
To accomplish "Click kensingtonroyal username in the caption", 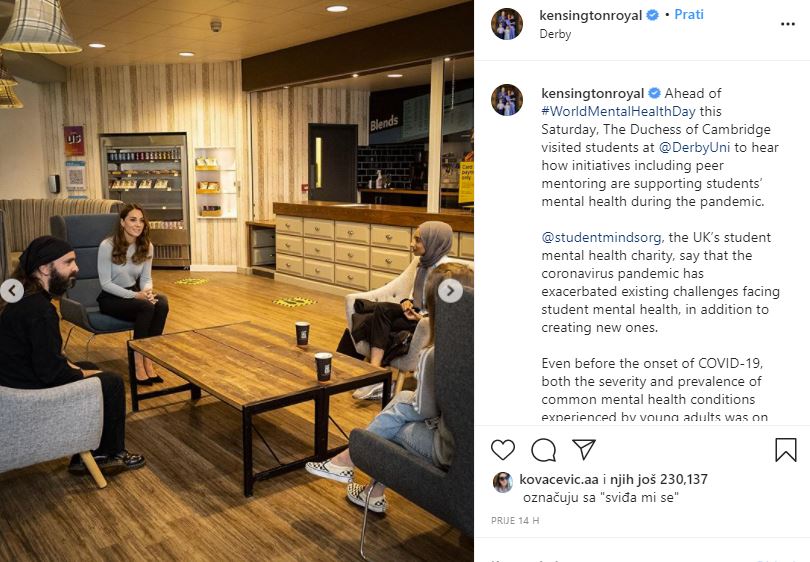I will click(x=592, y=93).
